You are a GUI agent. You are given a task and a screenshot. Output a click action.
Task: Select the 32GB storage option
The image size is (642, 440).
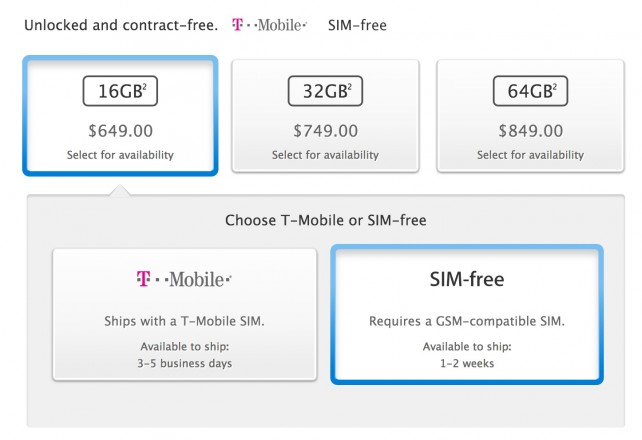click(325, 116)
